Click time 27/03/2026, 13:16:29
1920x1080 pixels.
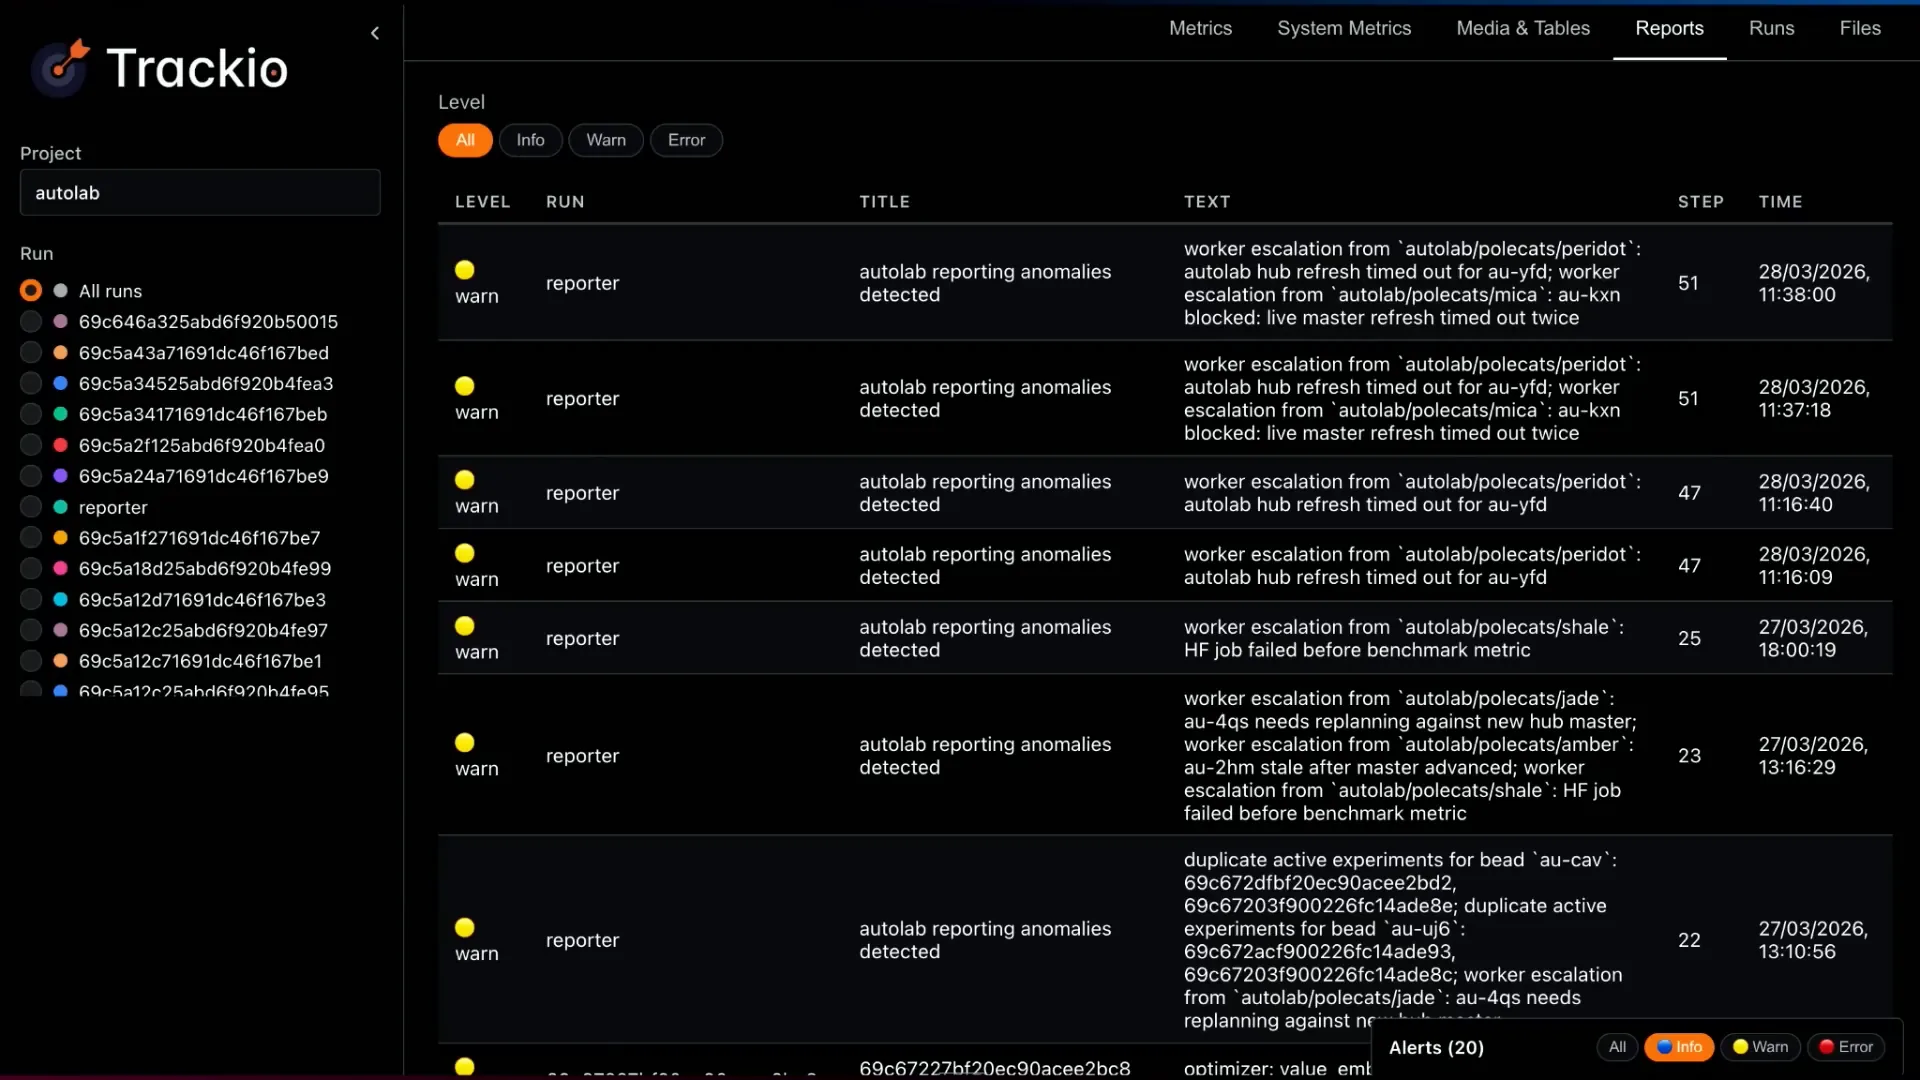tap(1813, 755)
